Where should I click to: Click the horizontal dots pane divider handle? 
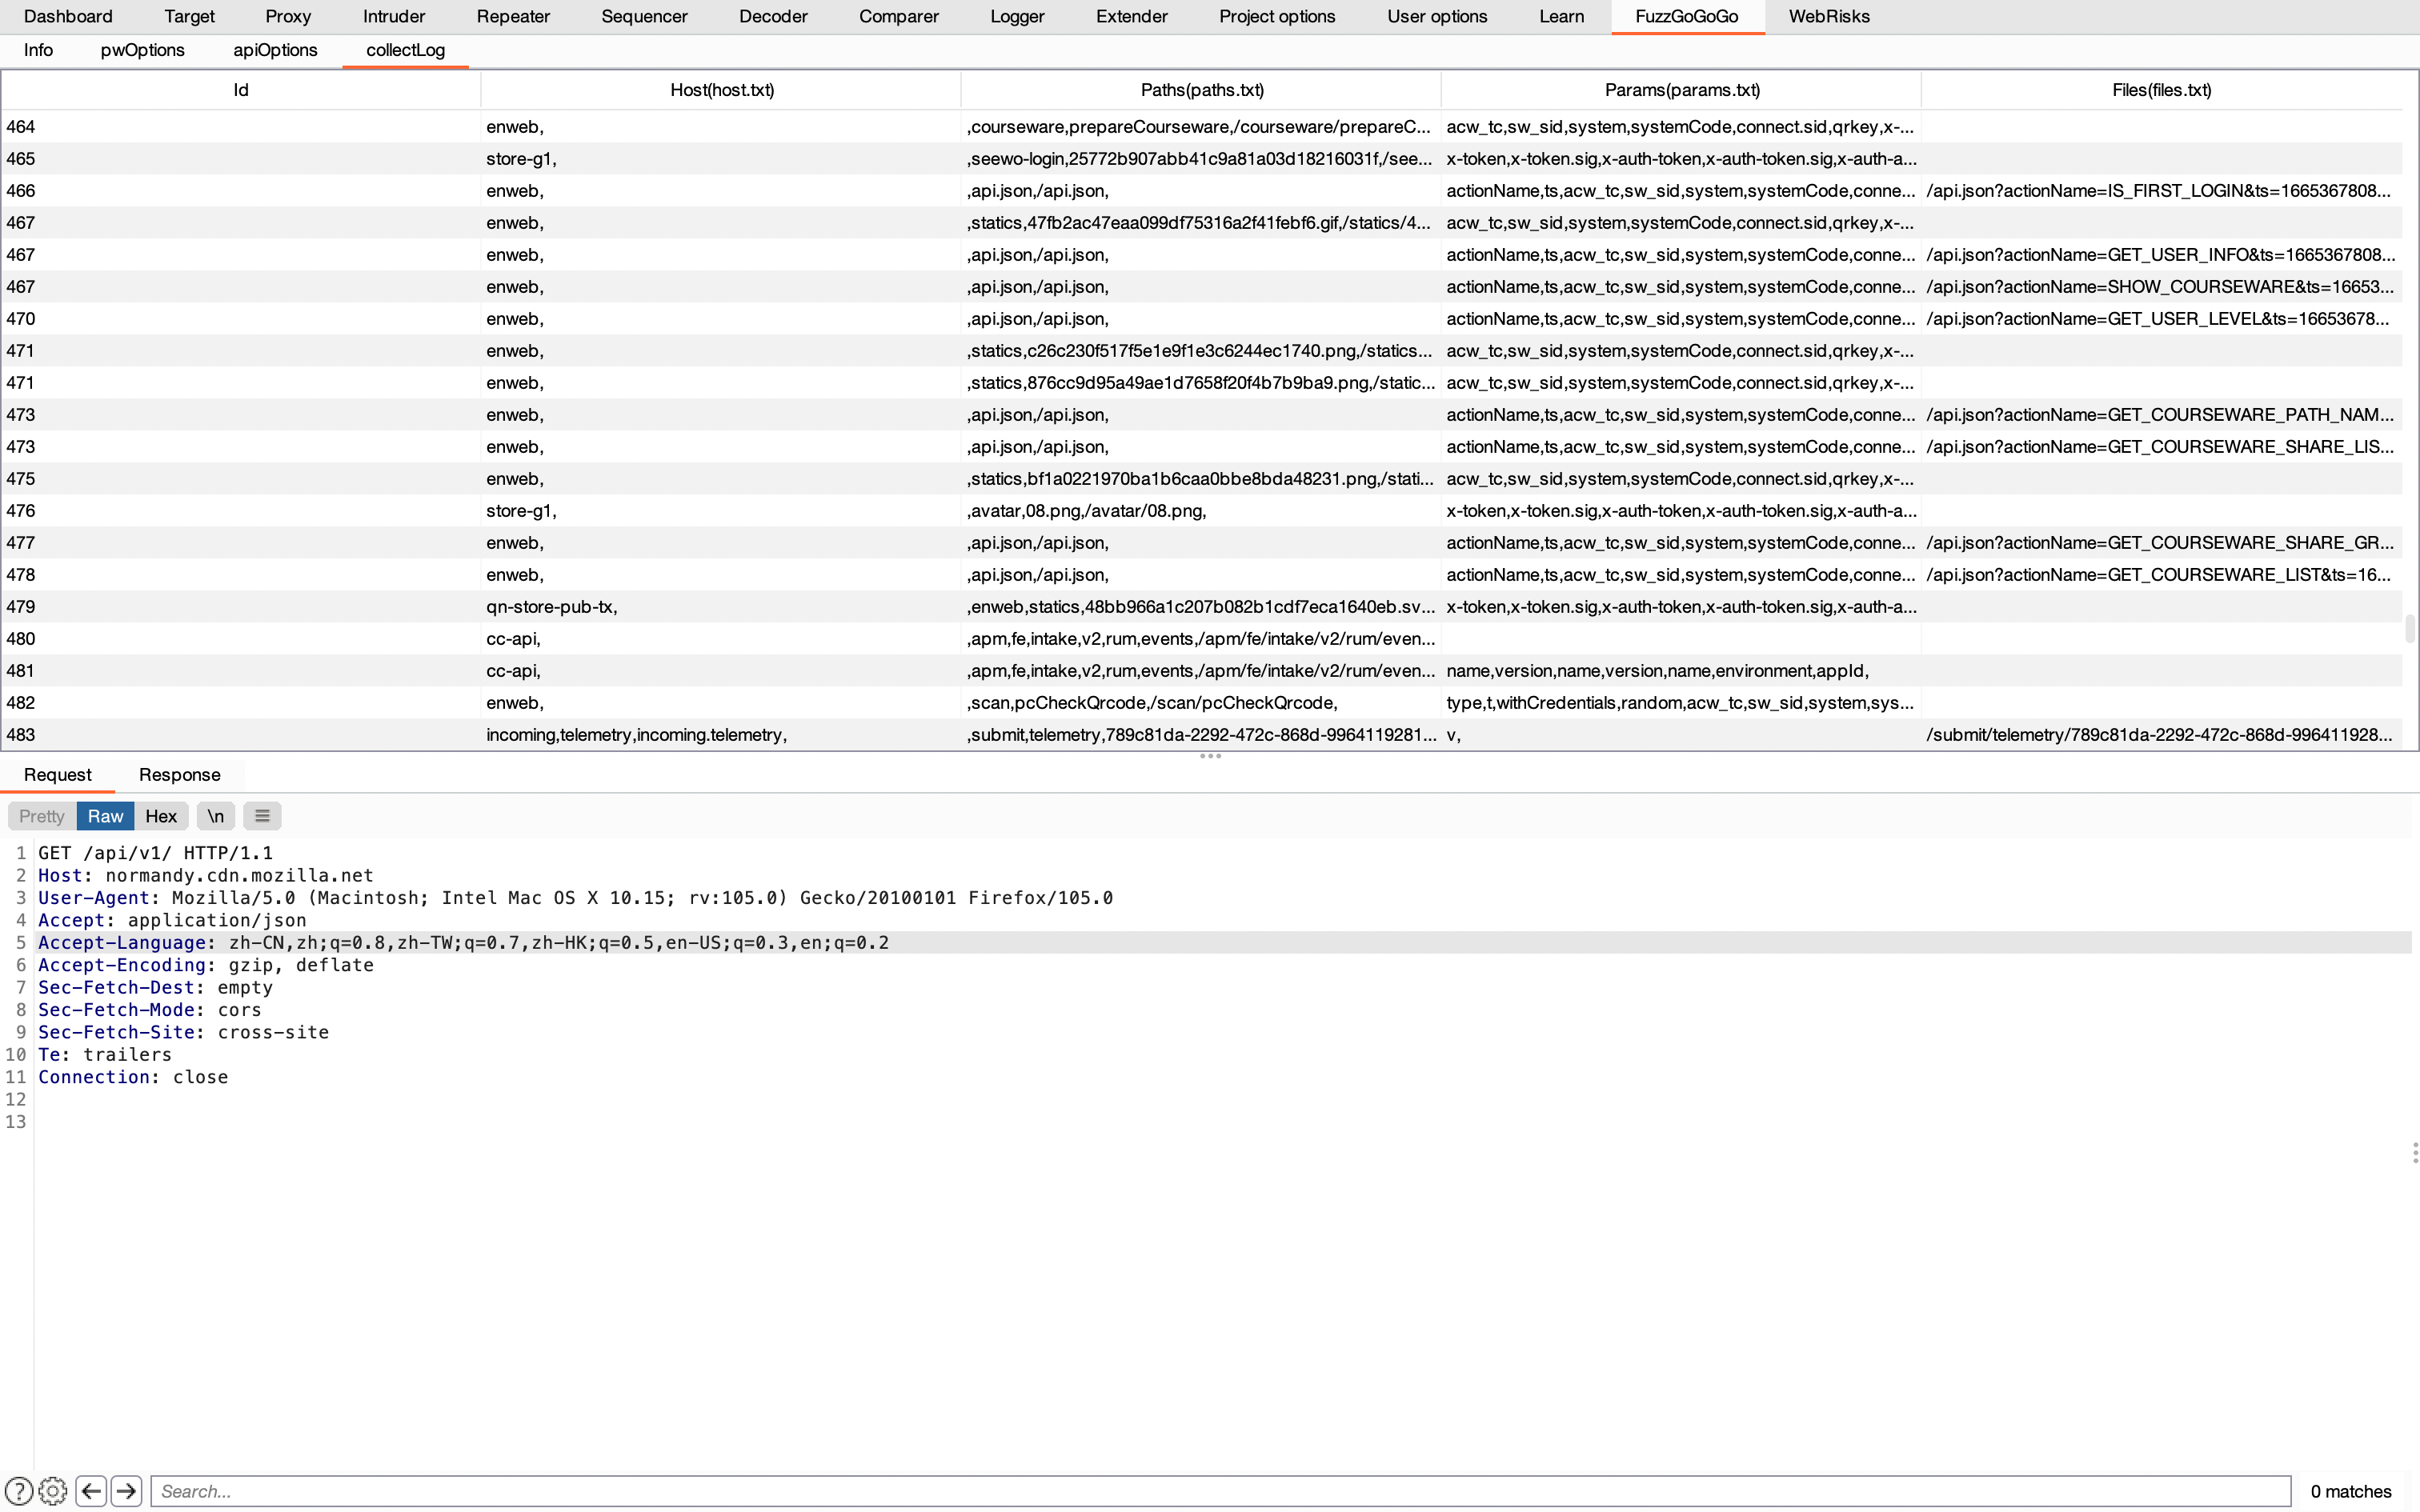tap(1210, 756)
